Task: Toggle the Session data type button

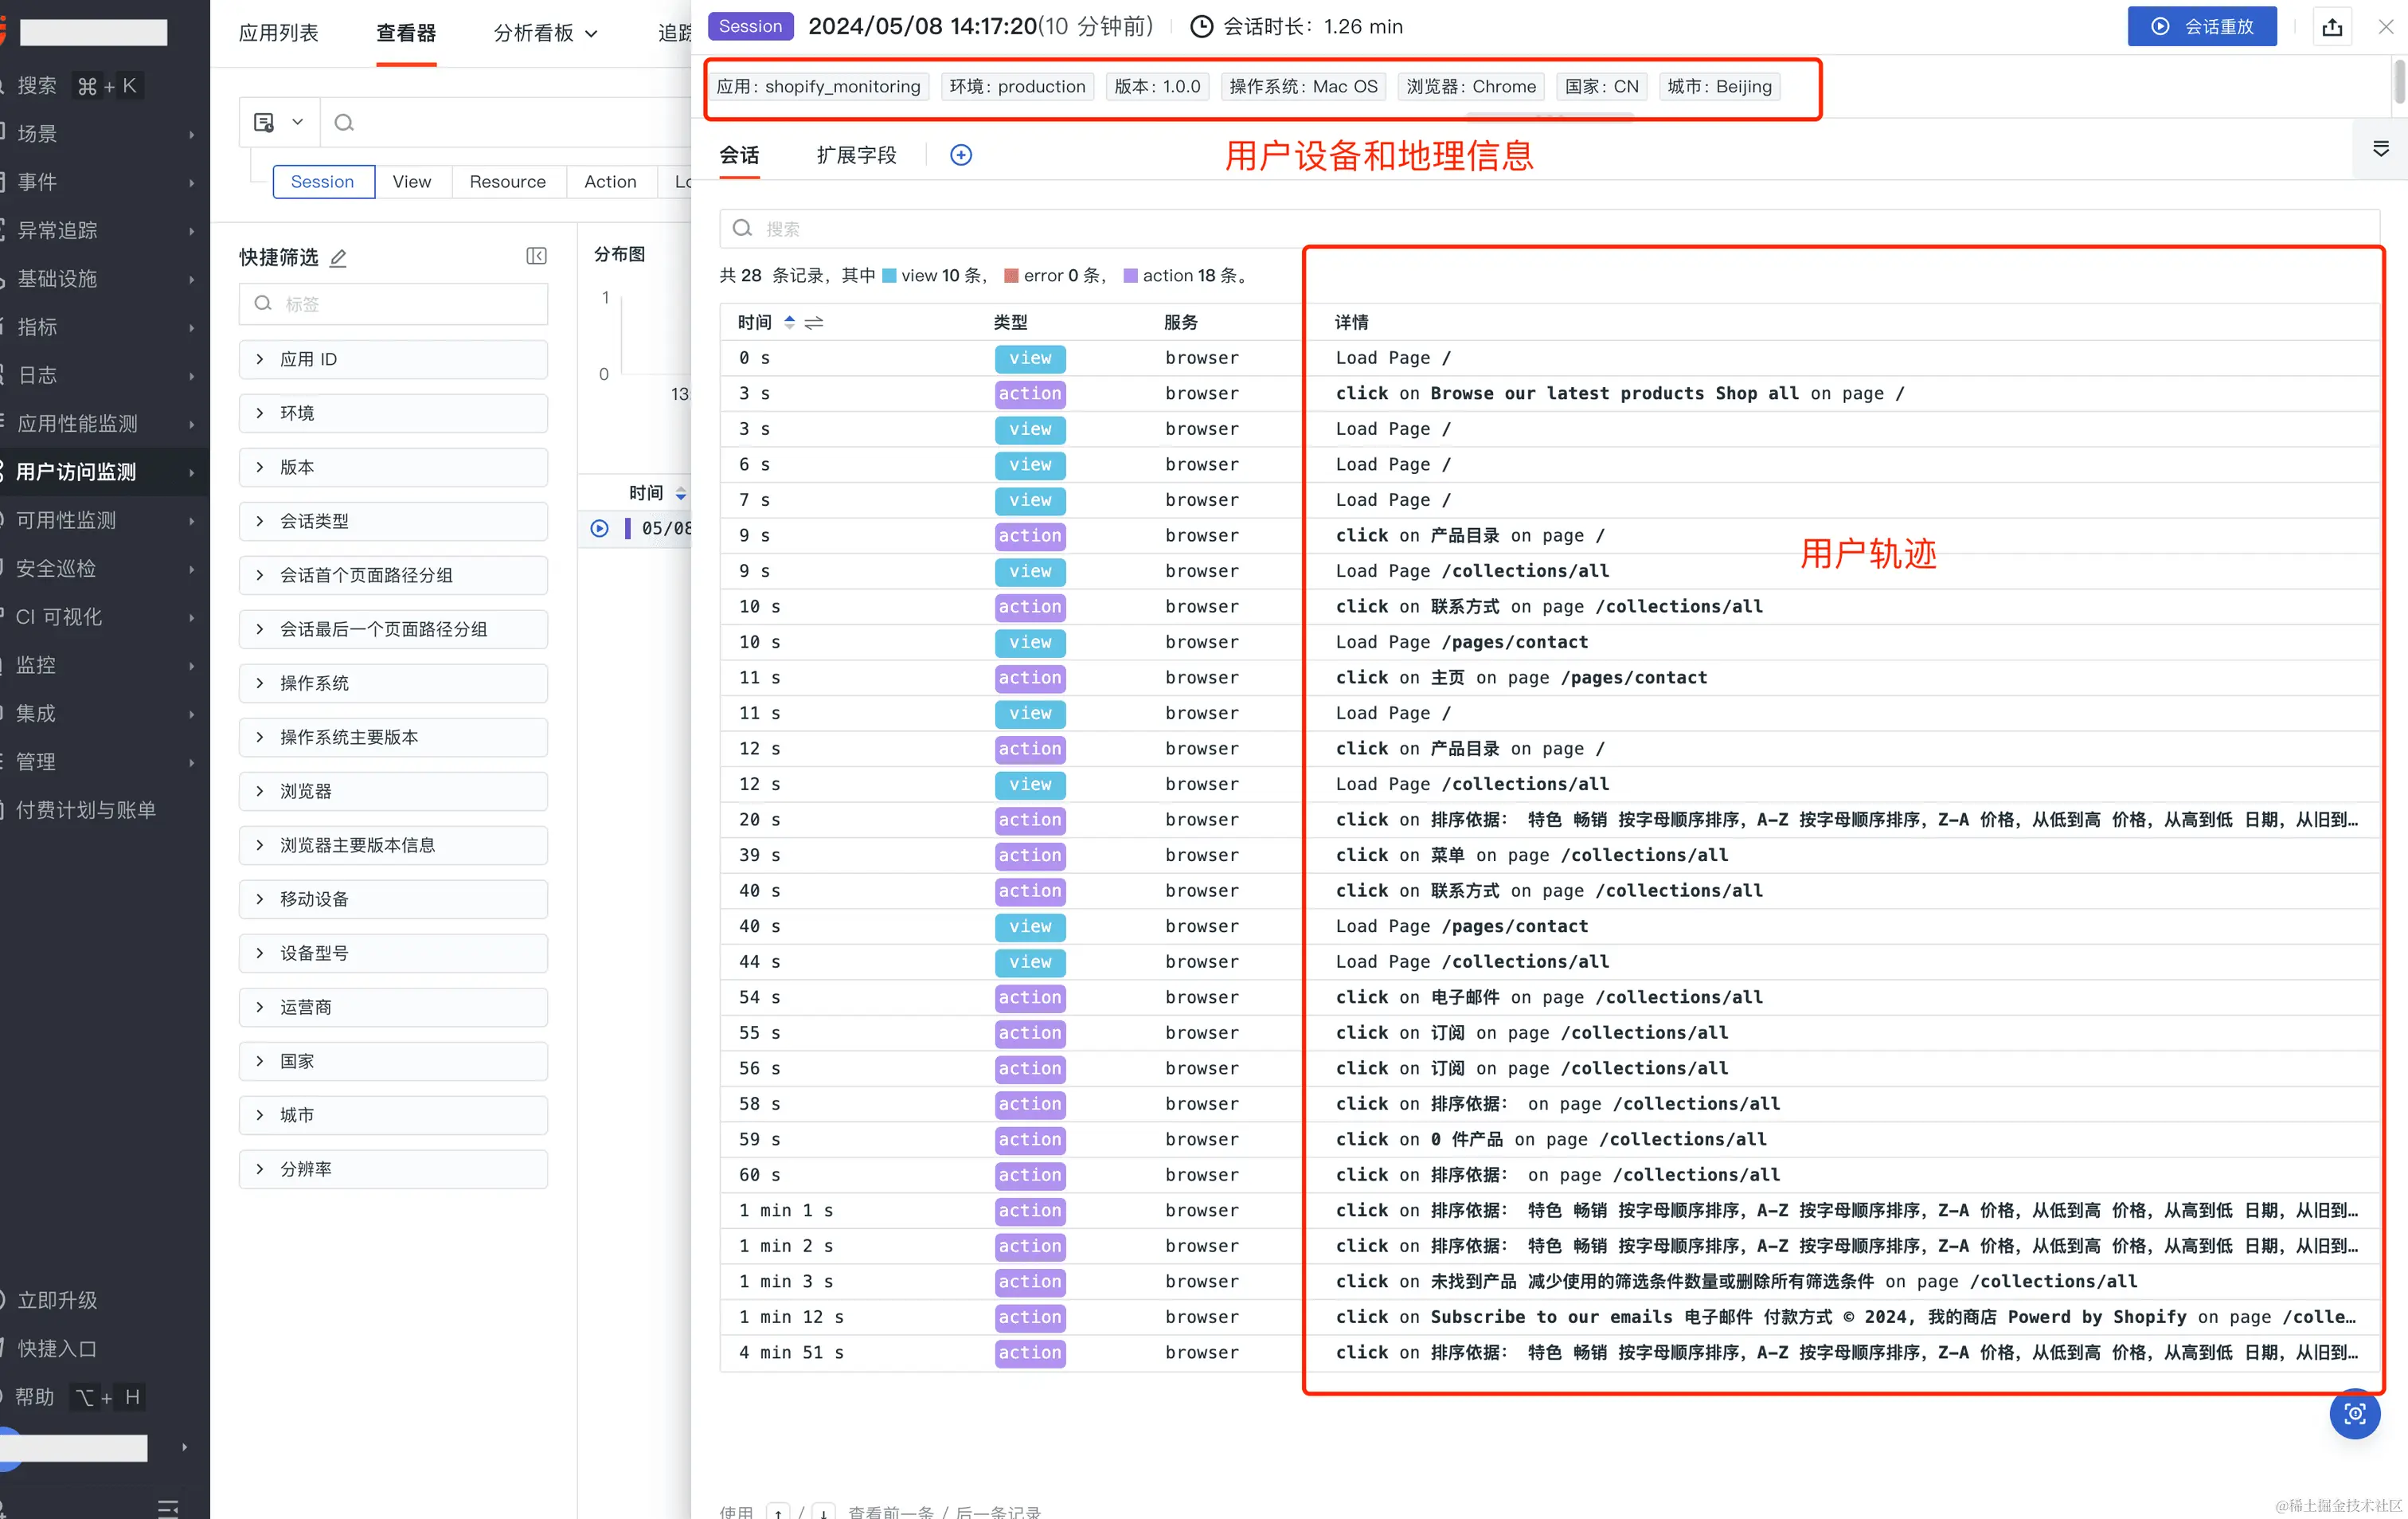Action: 322,182
